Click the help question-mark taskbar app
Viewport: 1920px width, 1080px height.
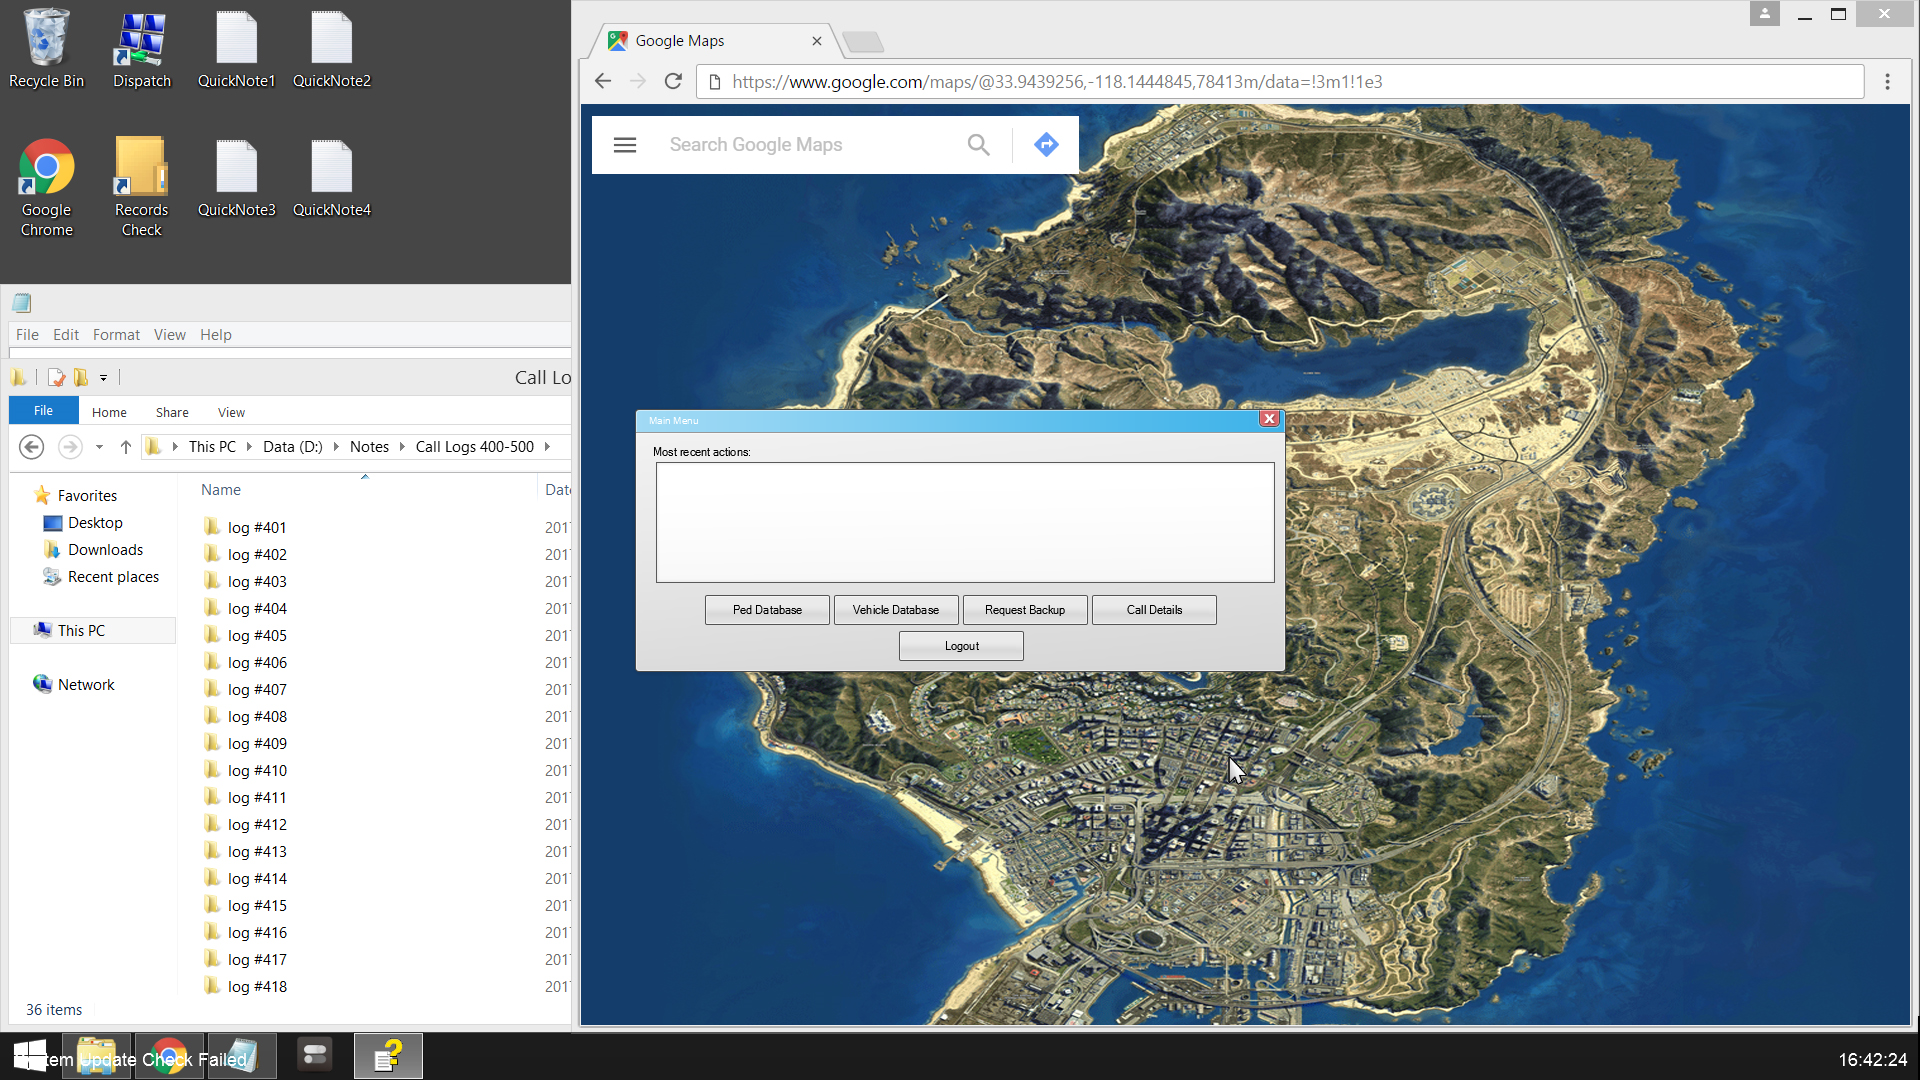[x=388, y=1056]
